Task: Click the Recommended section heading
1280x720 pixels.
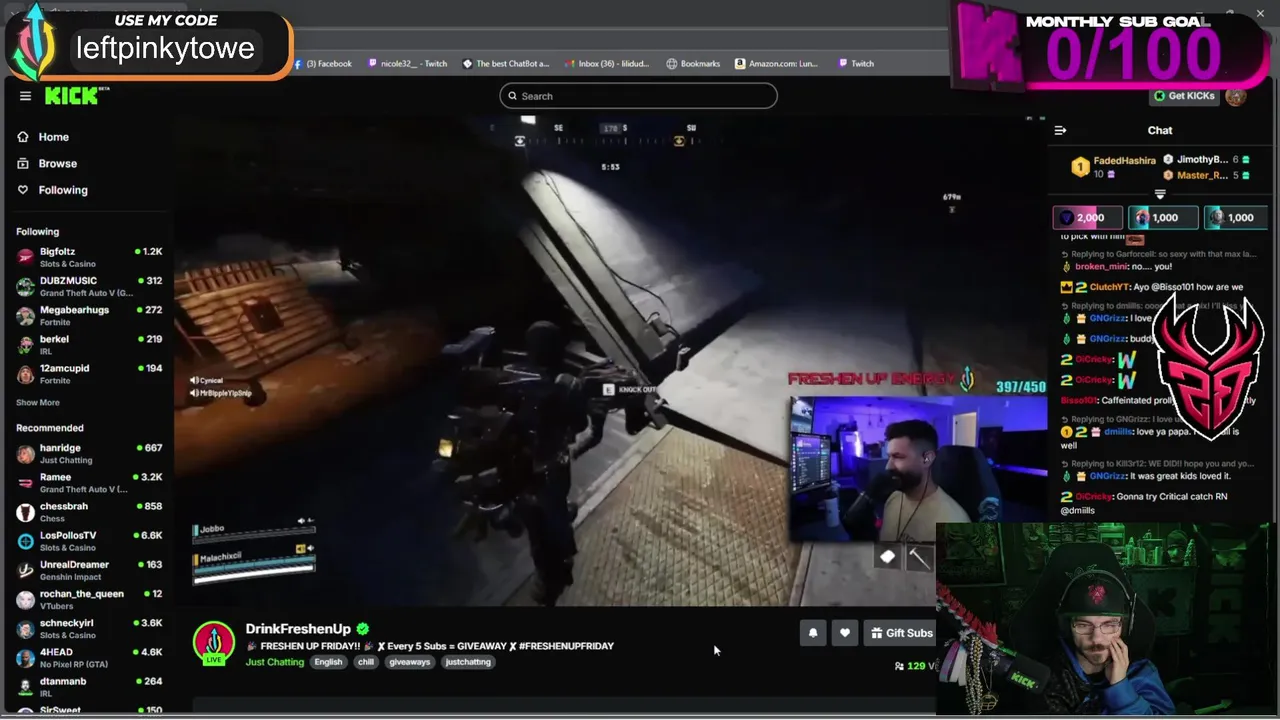Action: [x=50, y=428]
